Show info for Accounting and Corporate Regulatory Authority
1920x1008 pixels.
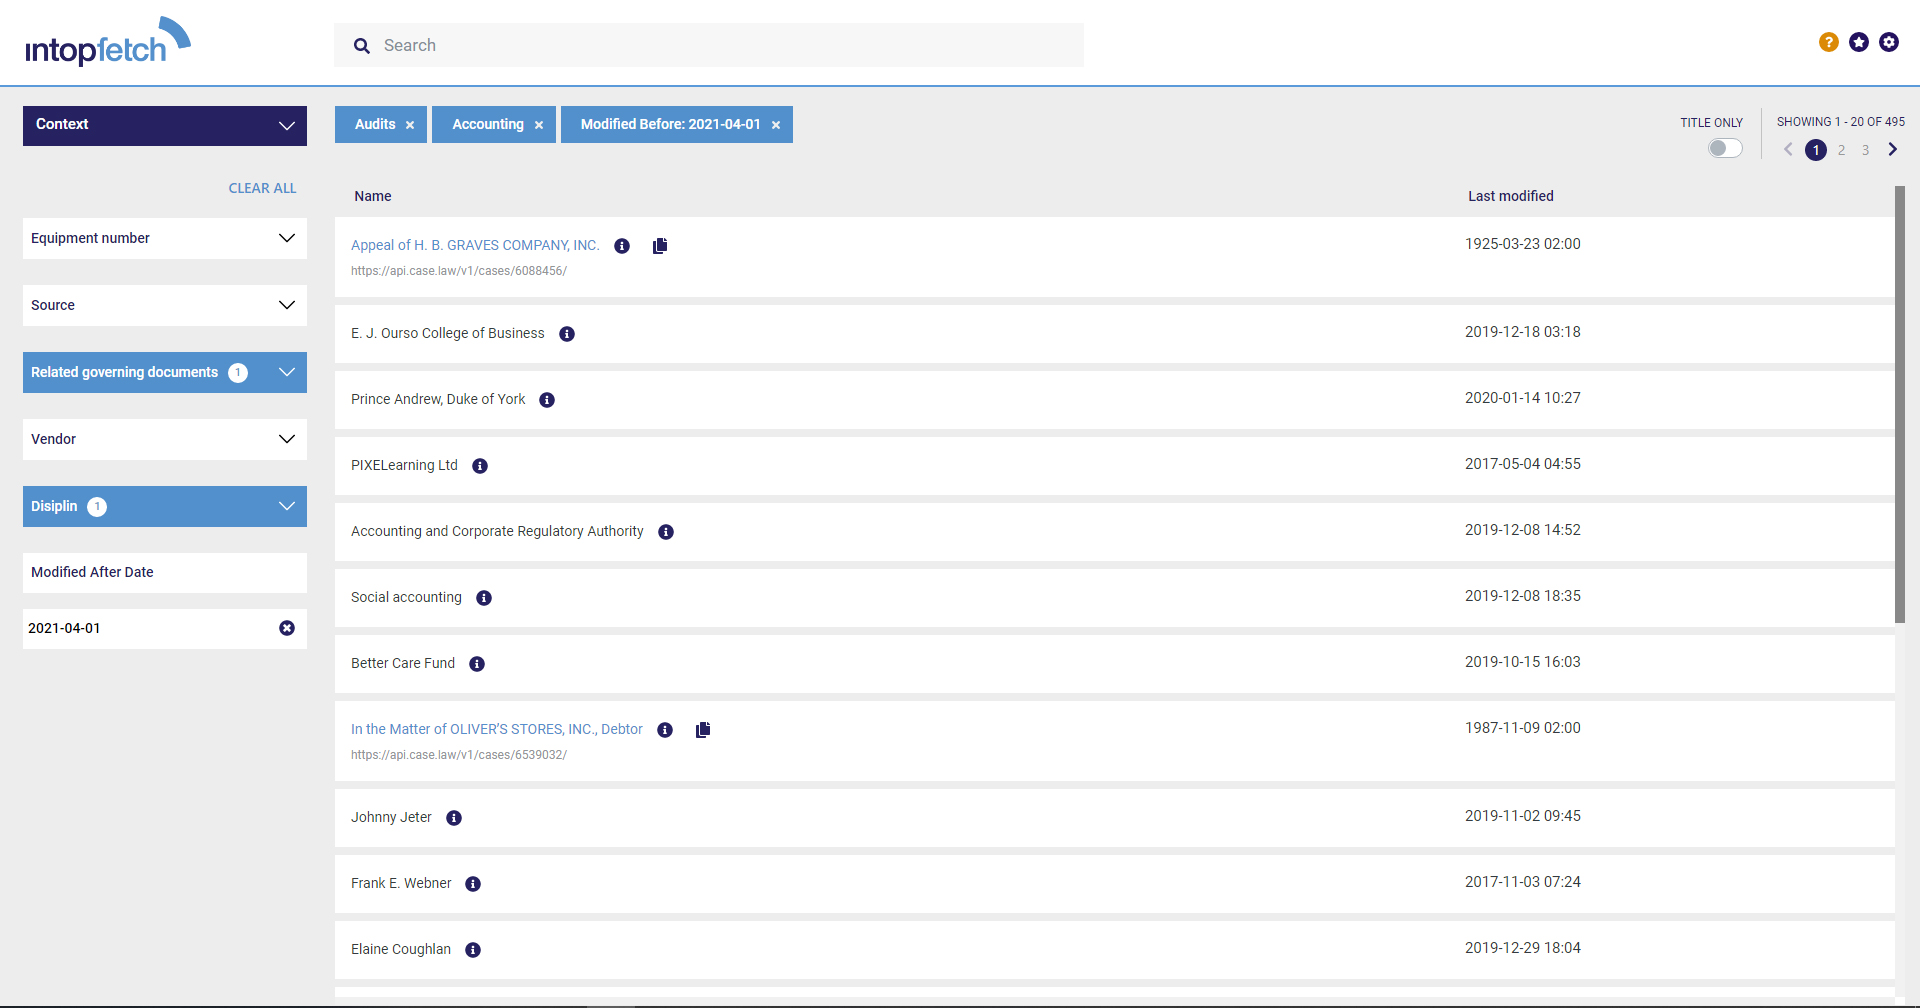point(666,532)
